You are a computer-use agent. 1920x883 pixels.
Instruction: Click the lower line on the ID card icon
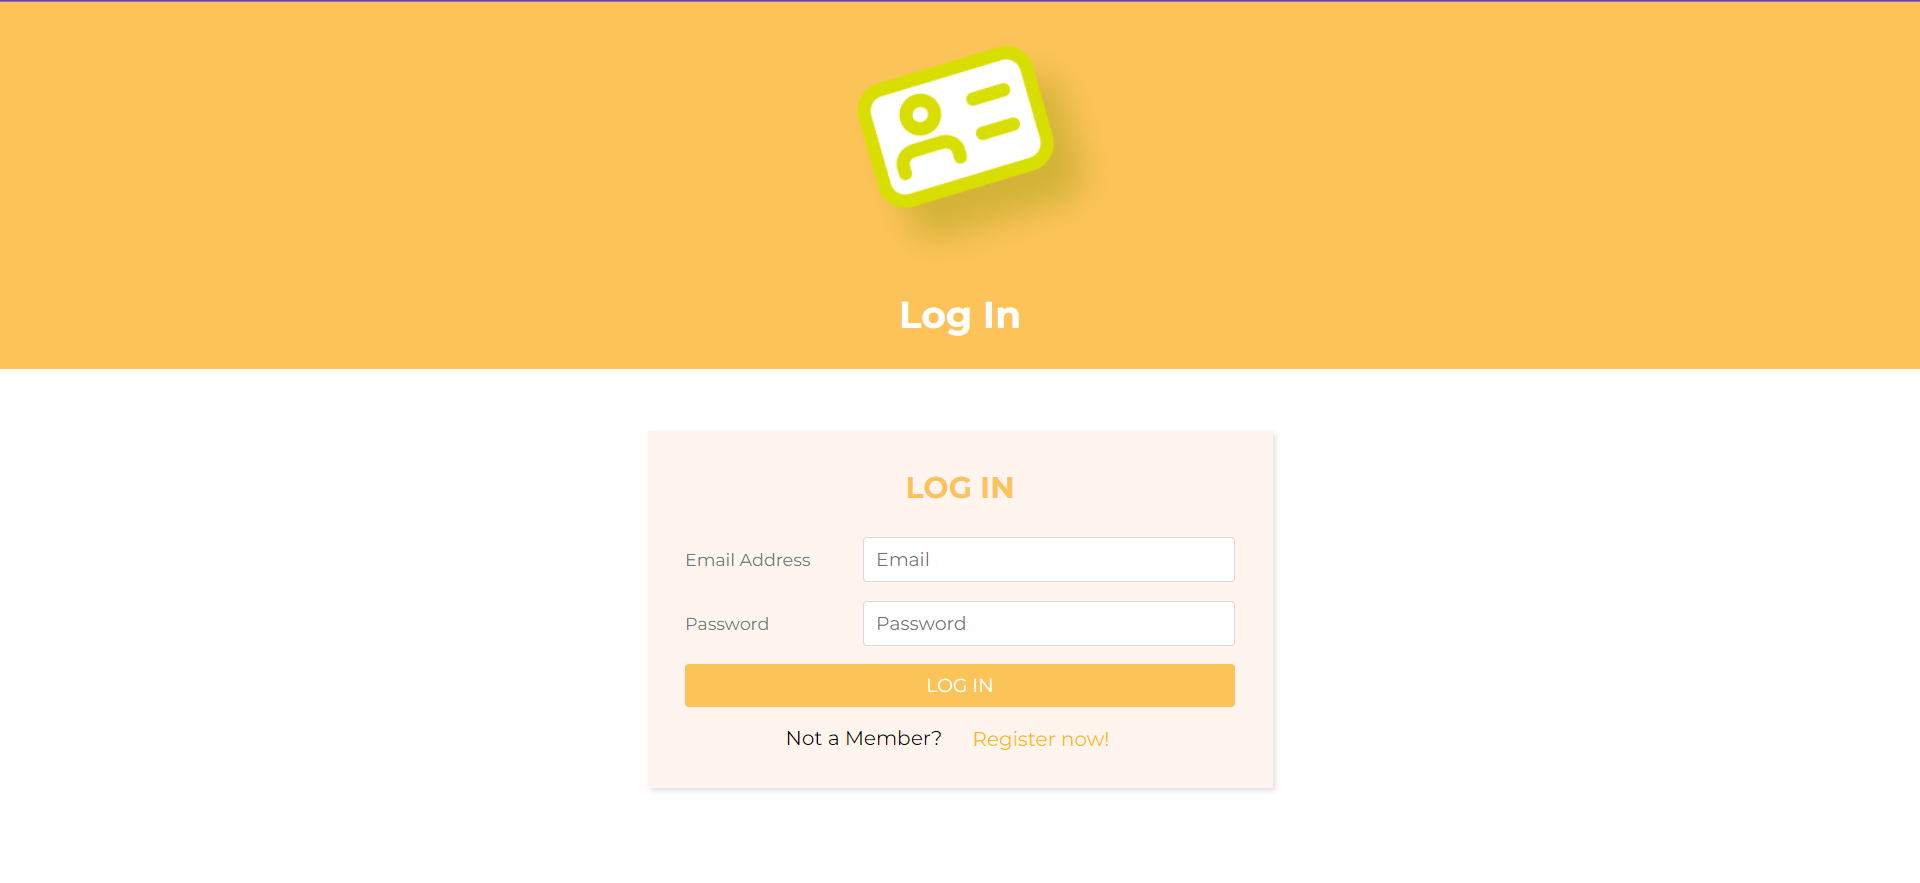[998, 129]
